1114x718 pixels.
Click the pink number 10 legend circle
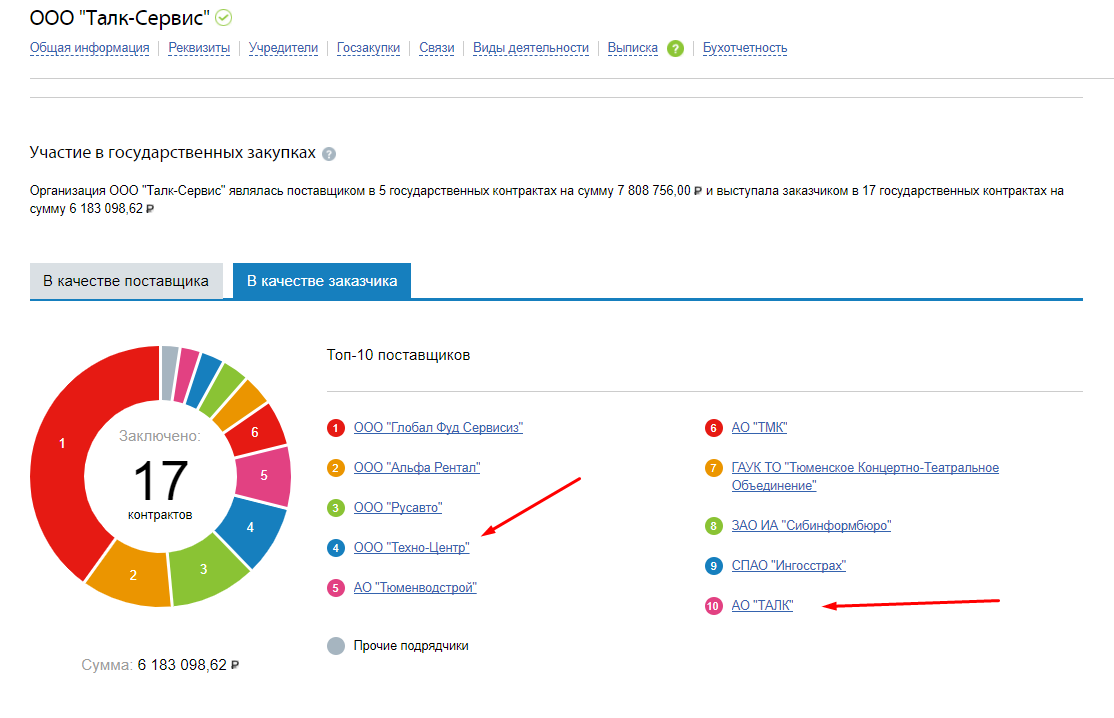[x=713, y=606]
